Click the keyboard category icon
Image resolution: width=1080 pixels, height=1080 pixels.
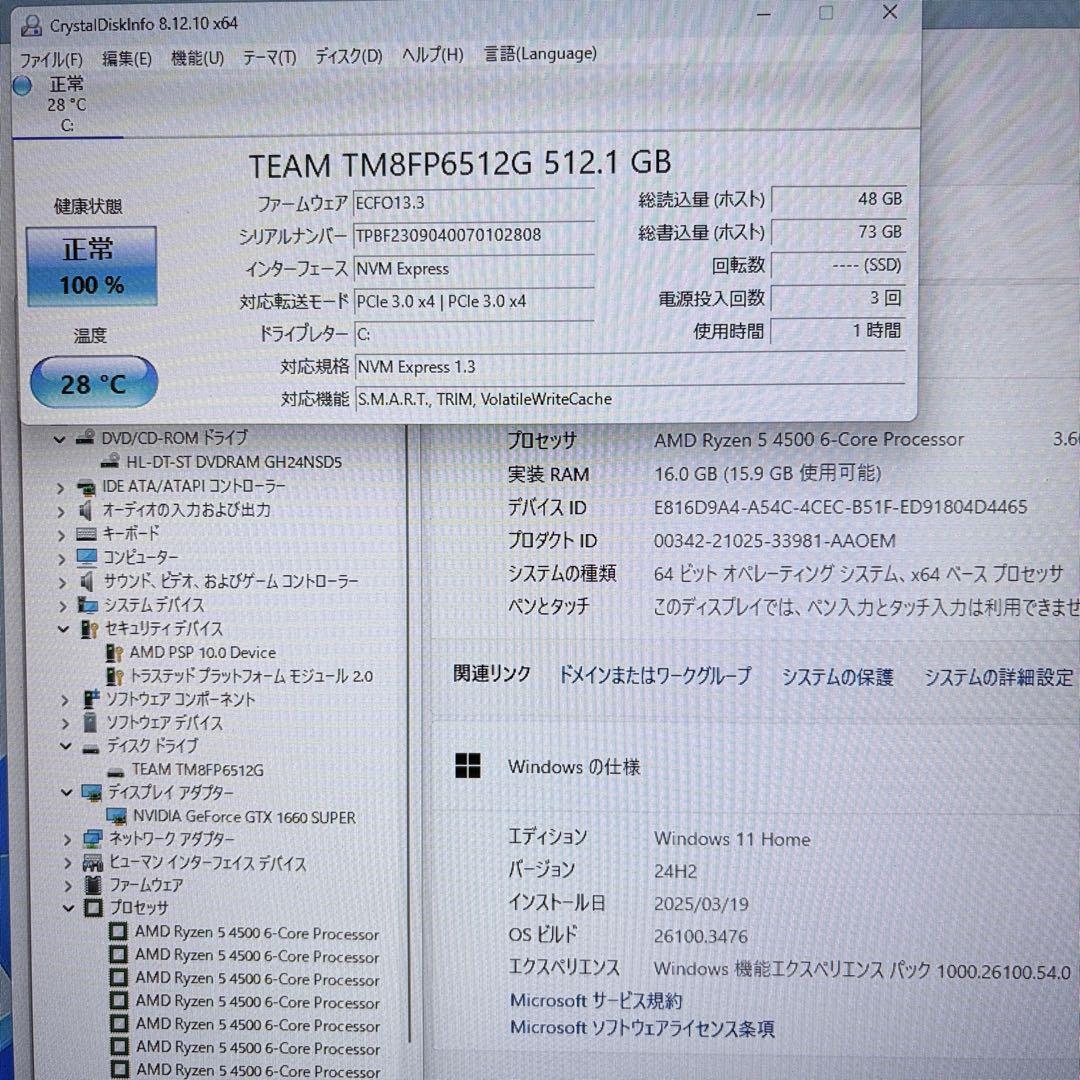coord(87,534)
